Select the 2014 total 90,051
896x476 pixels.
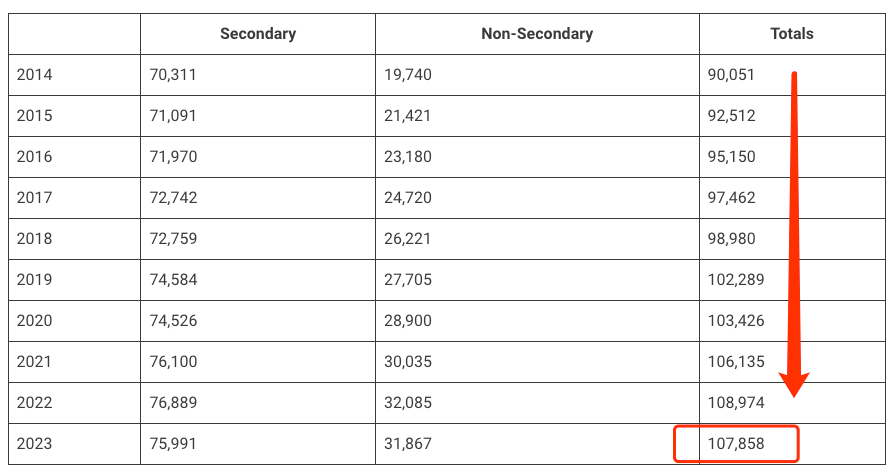click(x=731, y=75)
